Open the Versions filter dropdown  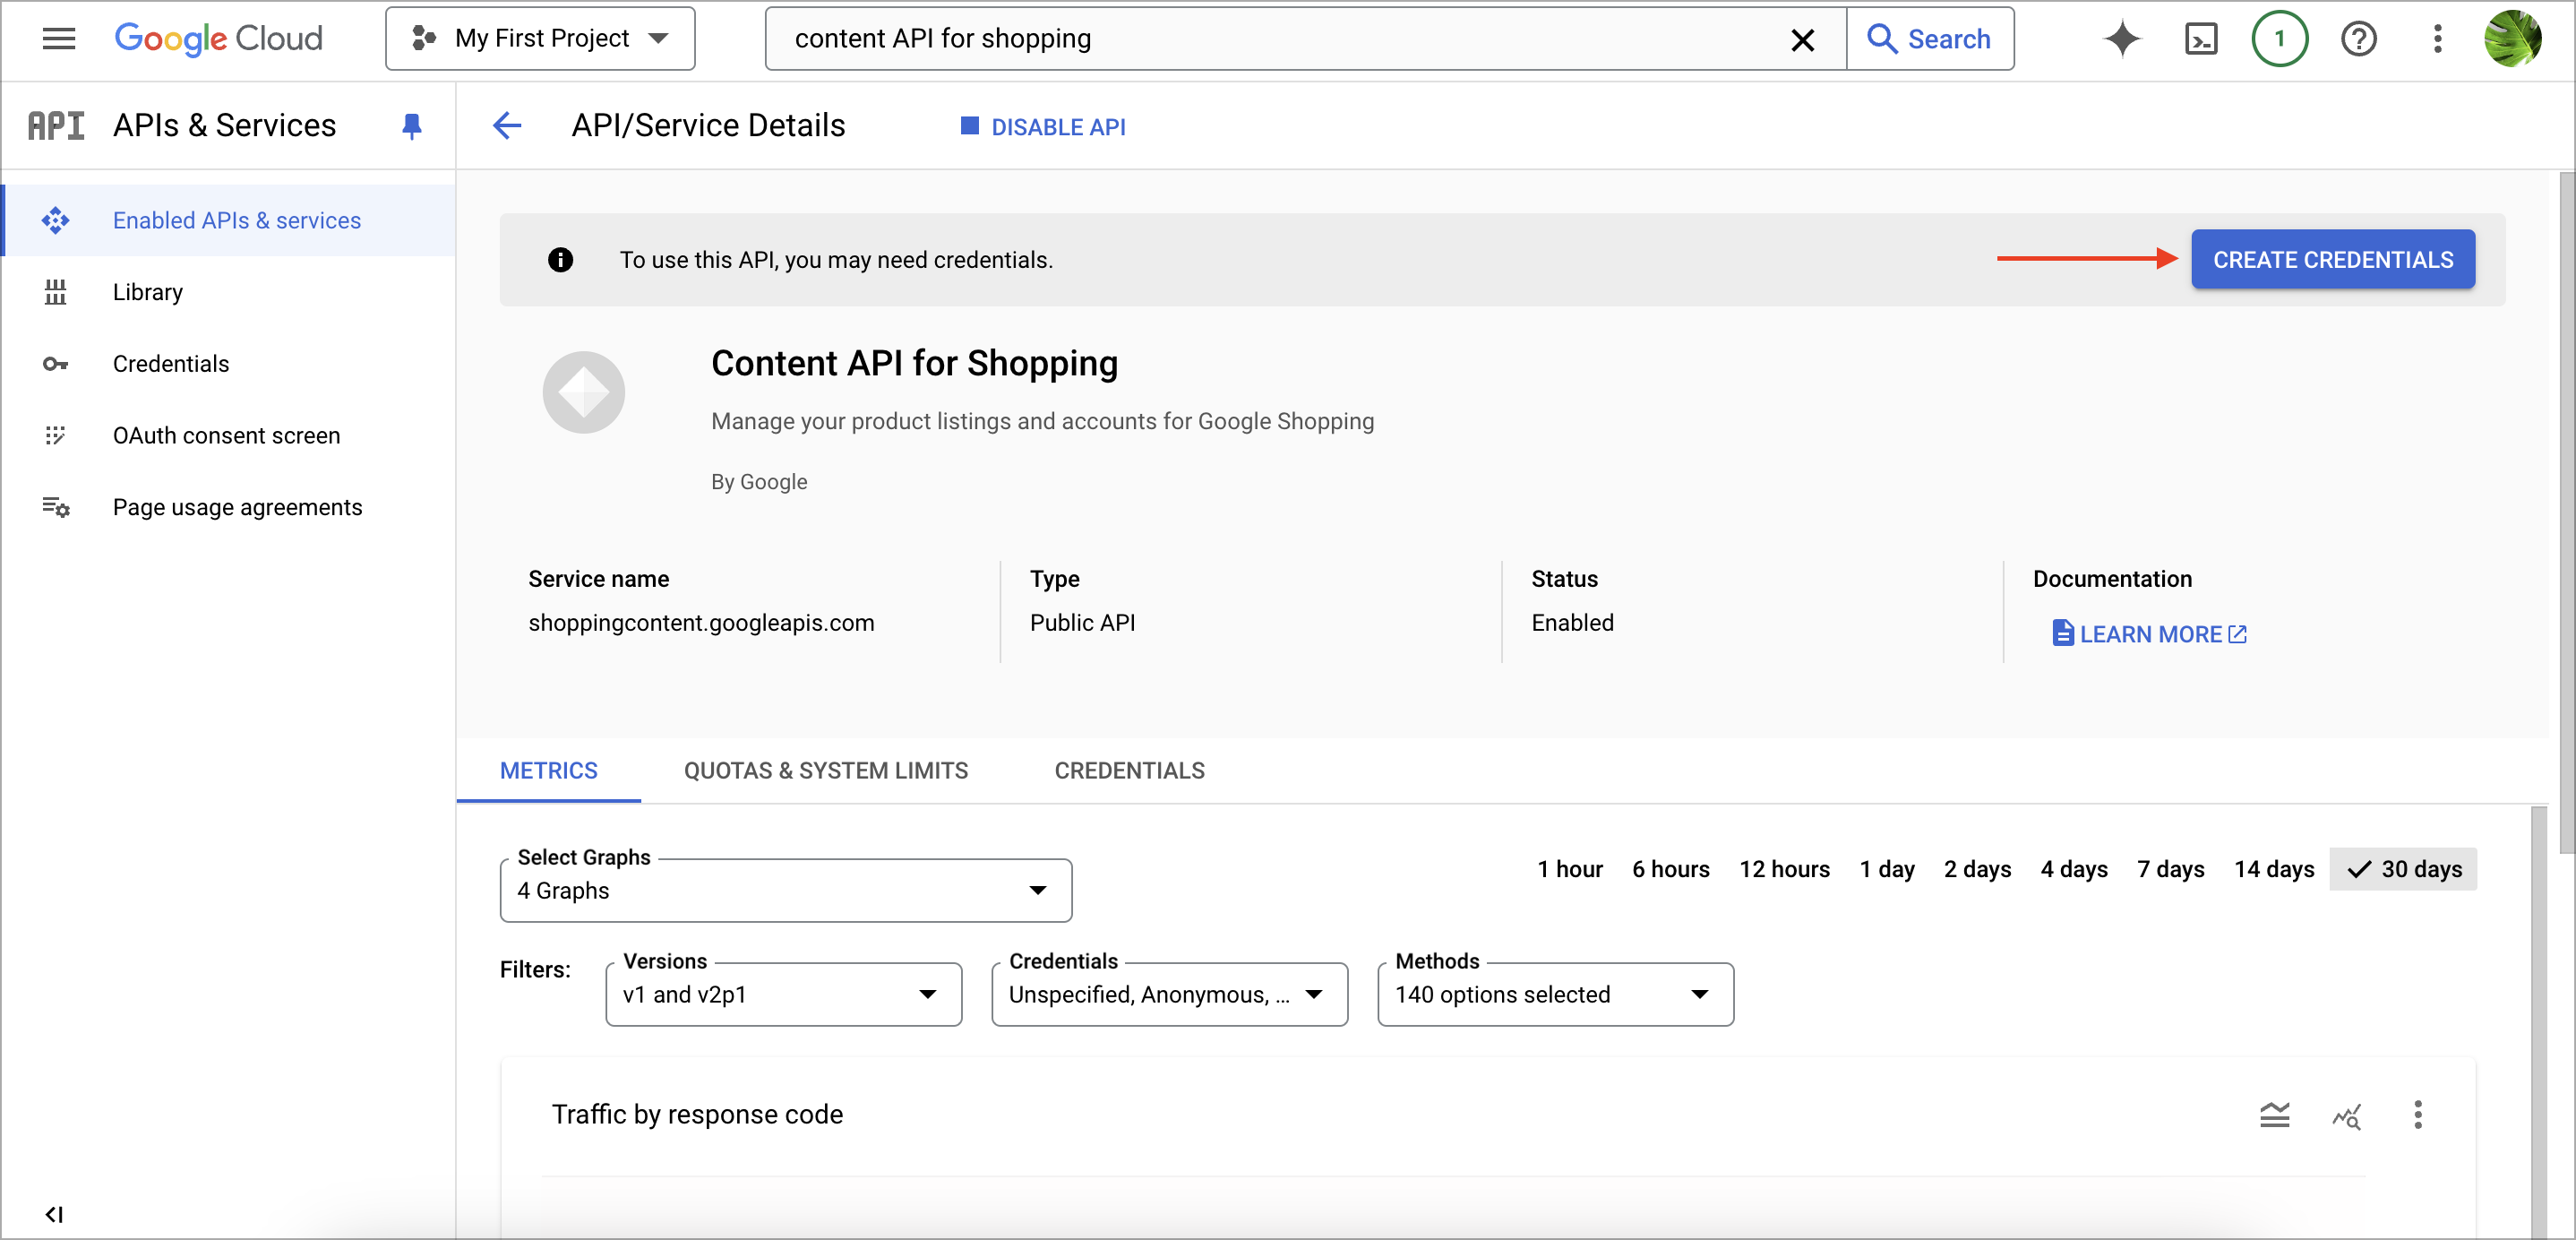click(783, 994)
